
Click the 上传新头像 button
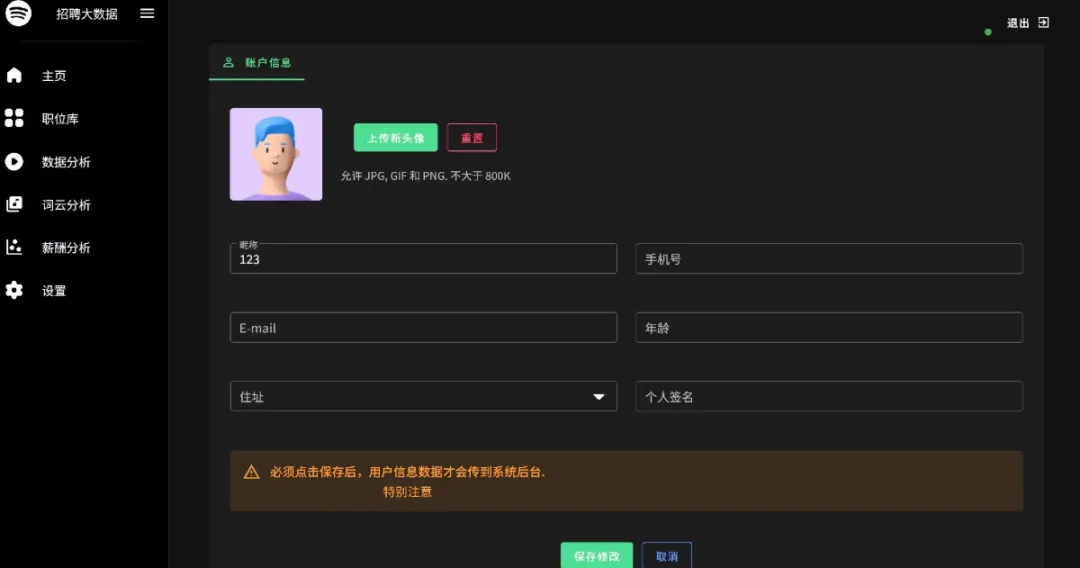(x=395, y=138)
